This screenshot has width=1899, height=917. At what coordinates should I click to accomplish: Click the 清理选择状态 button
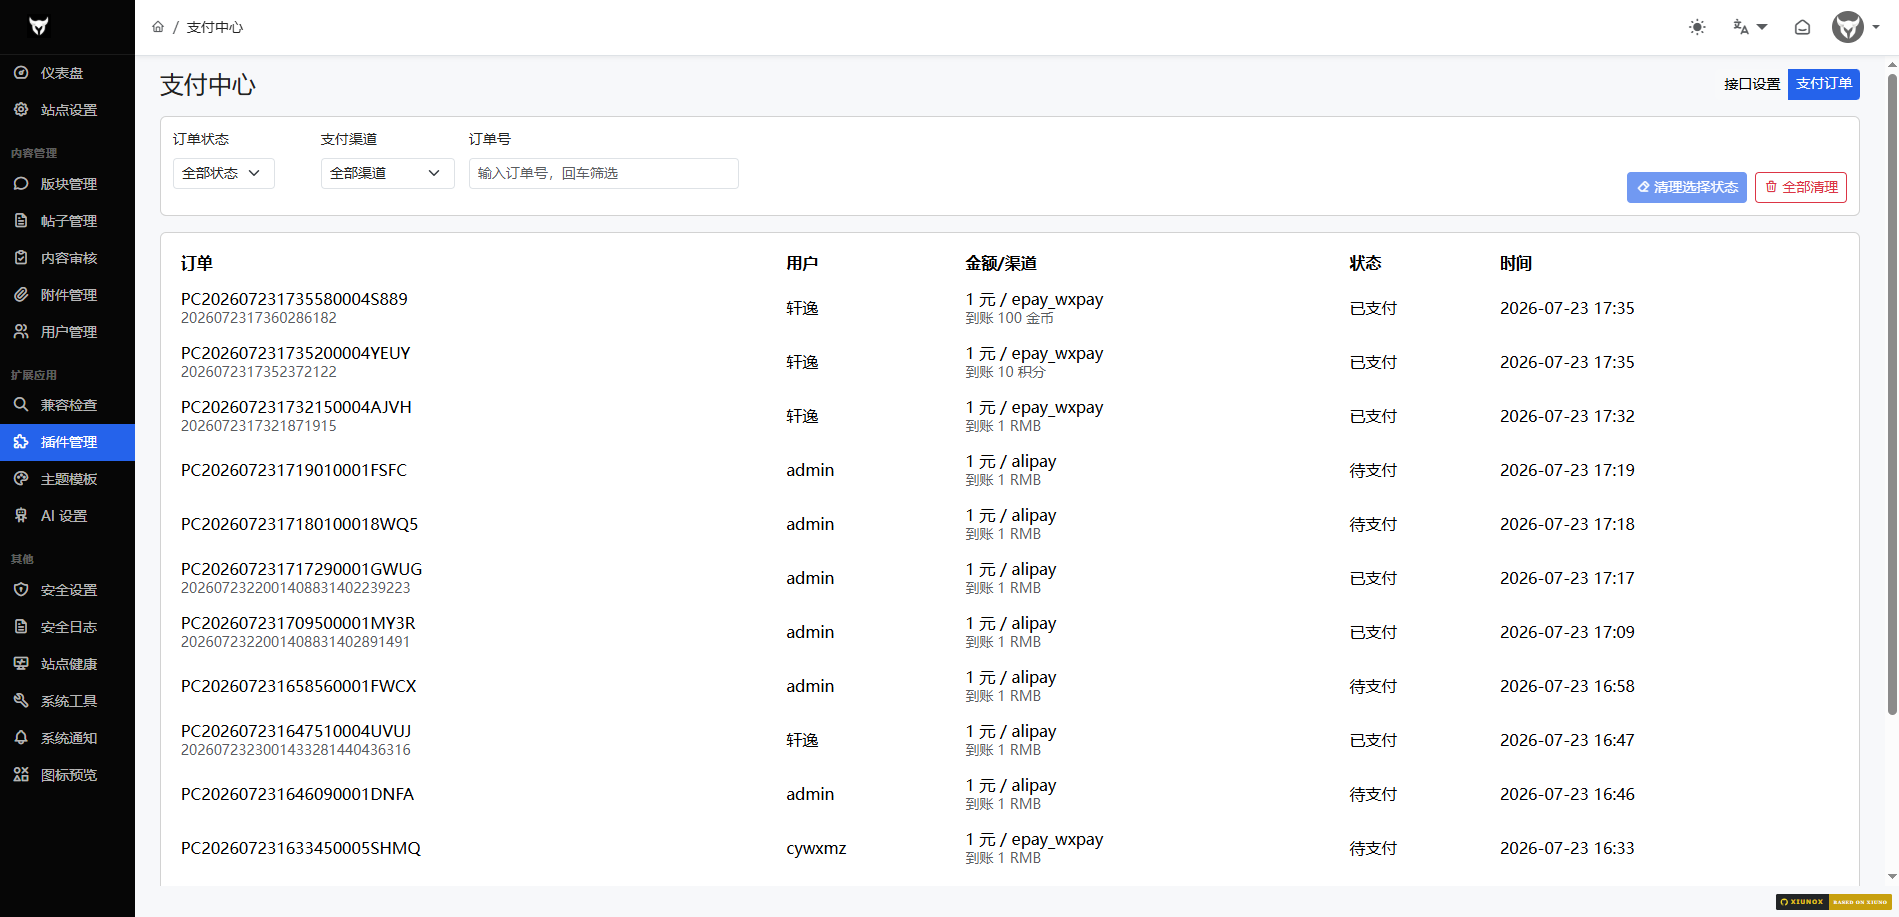pyautogui.click(x=1686, y=187)
